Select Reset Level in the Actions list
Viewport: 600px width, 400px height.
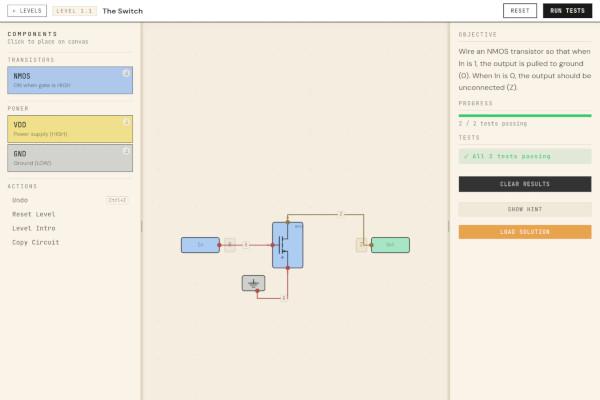point(33,214)
